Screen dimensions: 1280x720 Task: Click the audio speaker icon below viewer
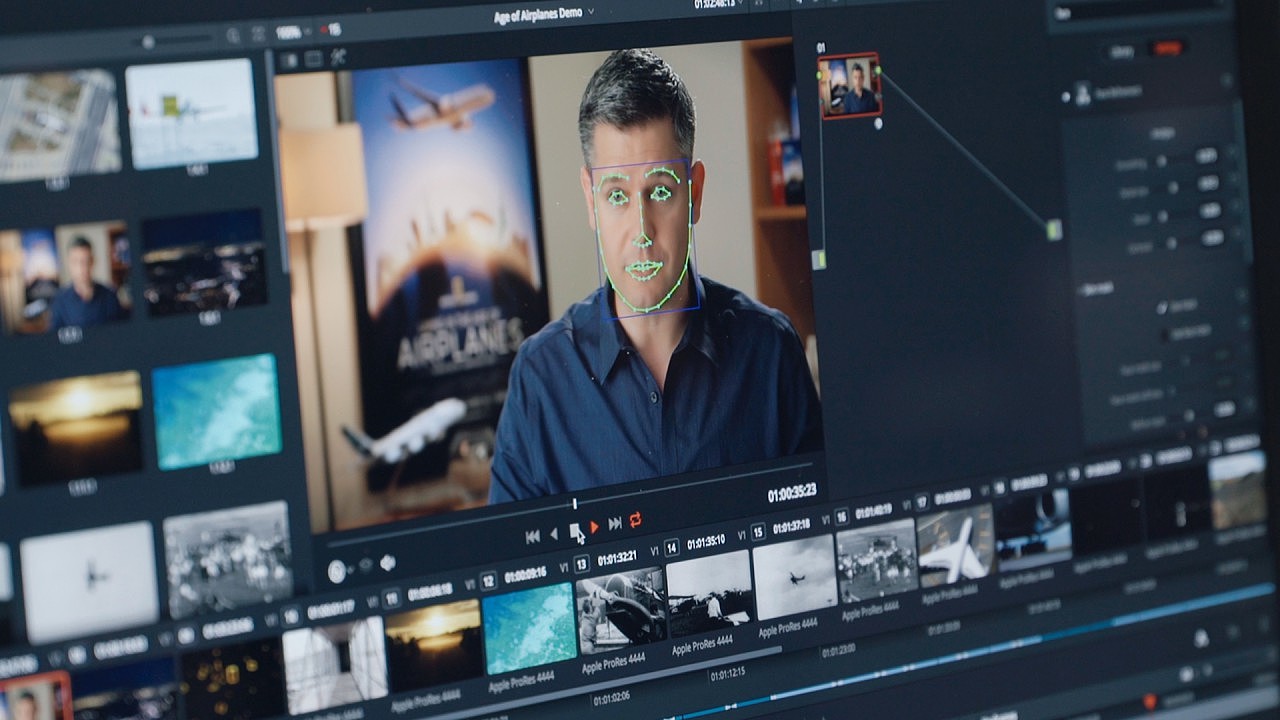[x=387, y=563]
